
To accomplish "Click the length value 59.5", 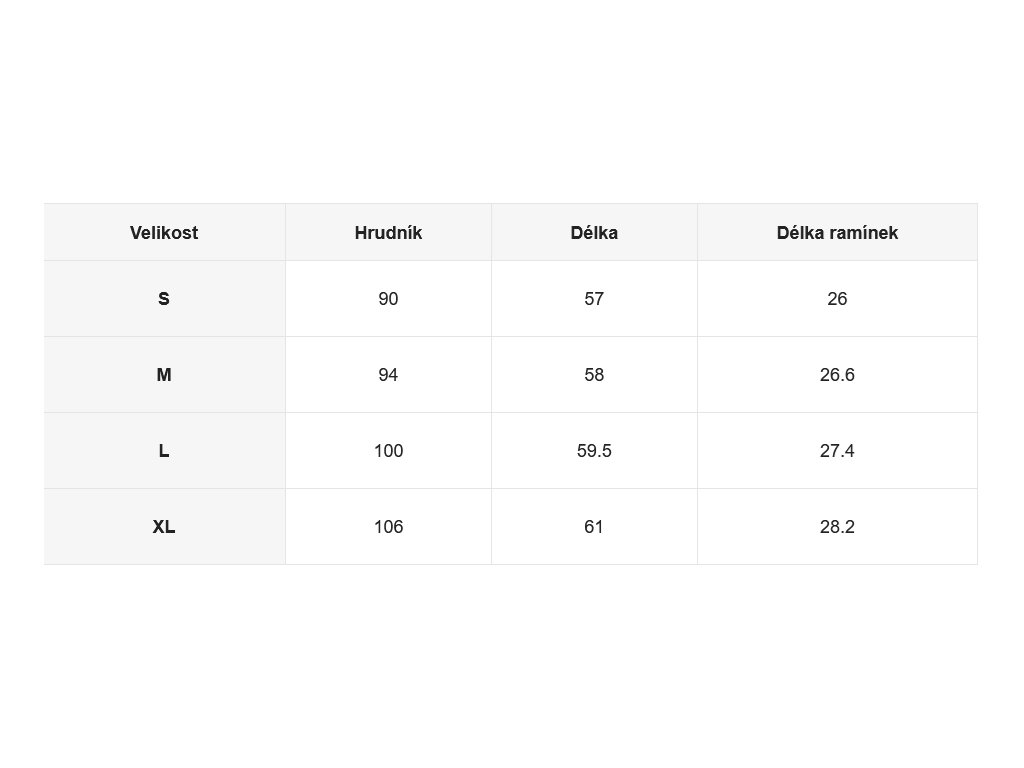I will coord(594,451).
